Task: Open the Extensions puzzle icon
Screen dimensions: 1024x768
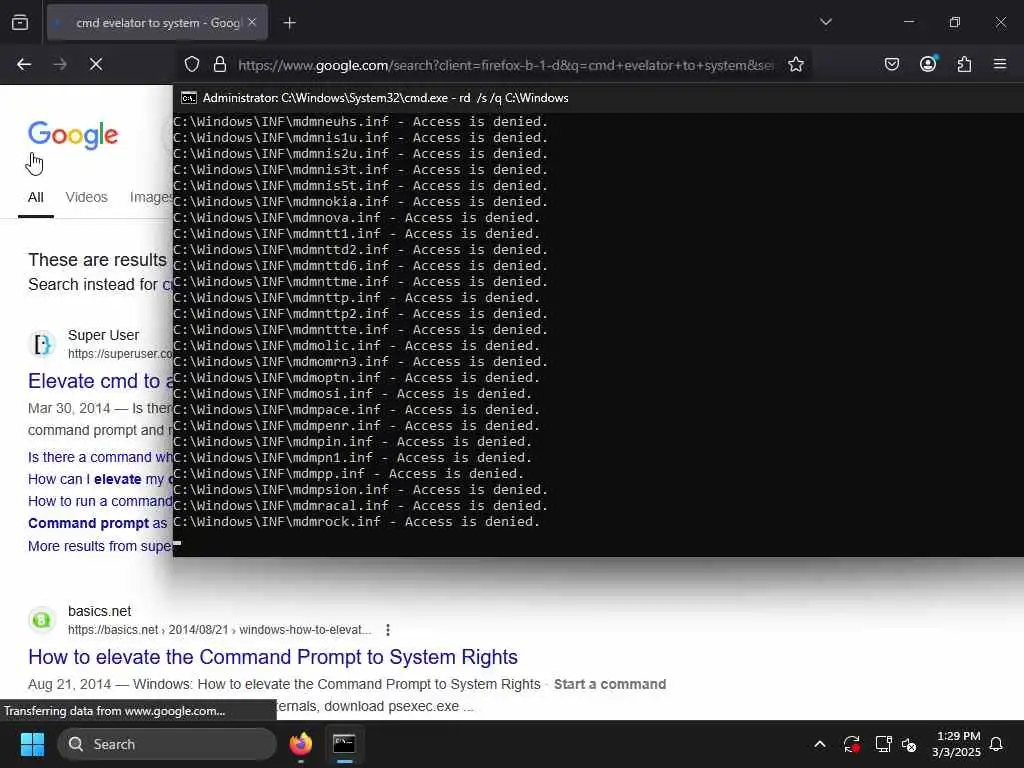Action: (x=964, y=64)
